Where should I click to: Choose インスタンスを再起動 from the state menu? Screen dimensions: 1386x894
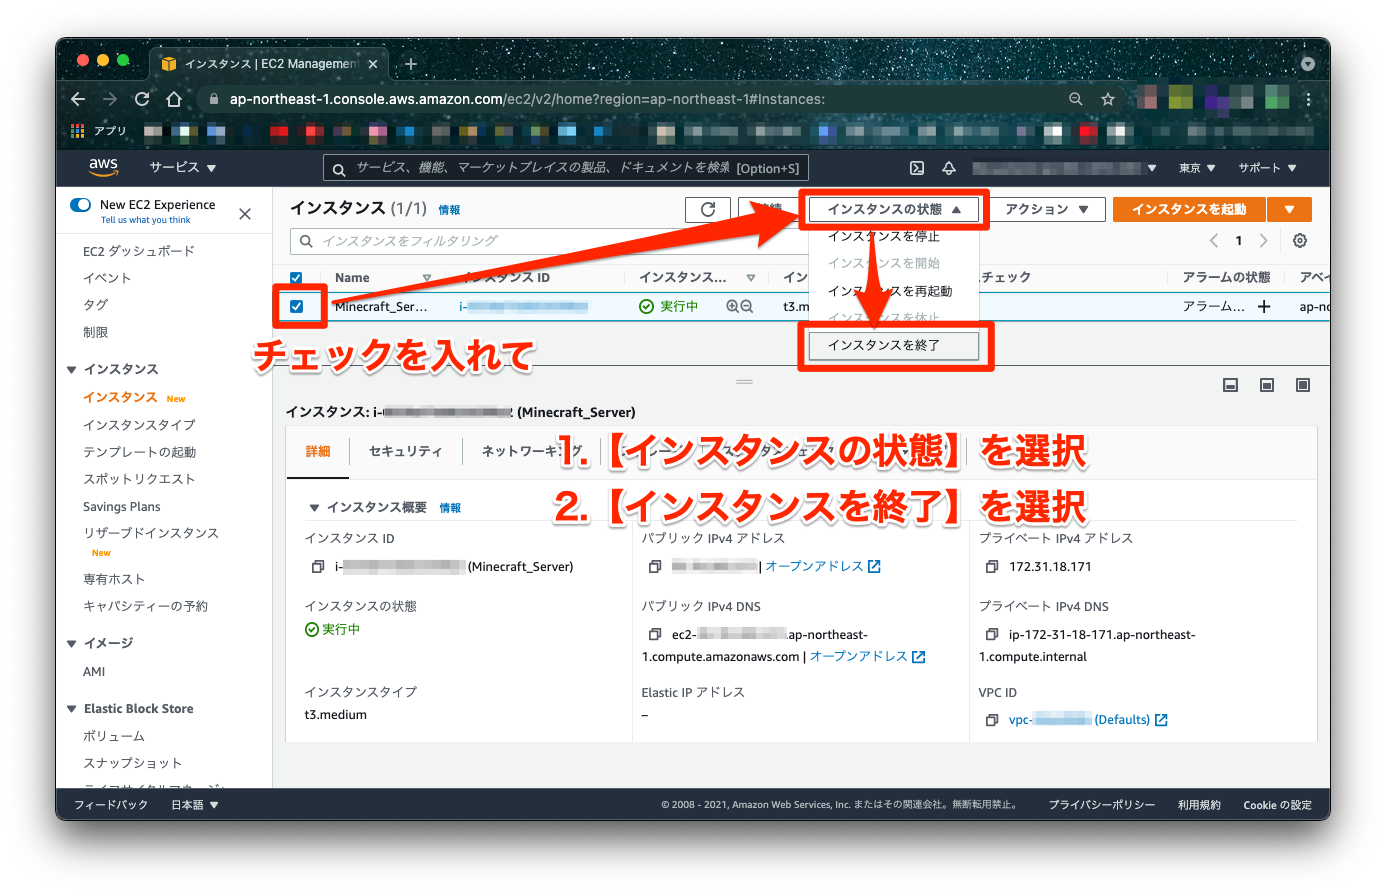pos(890,291)
